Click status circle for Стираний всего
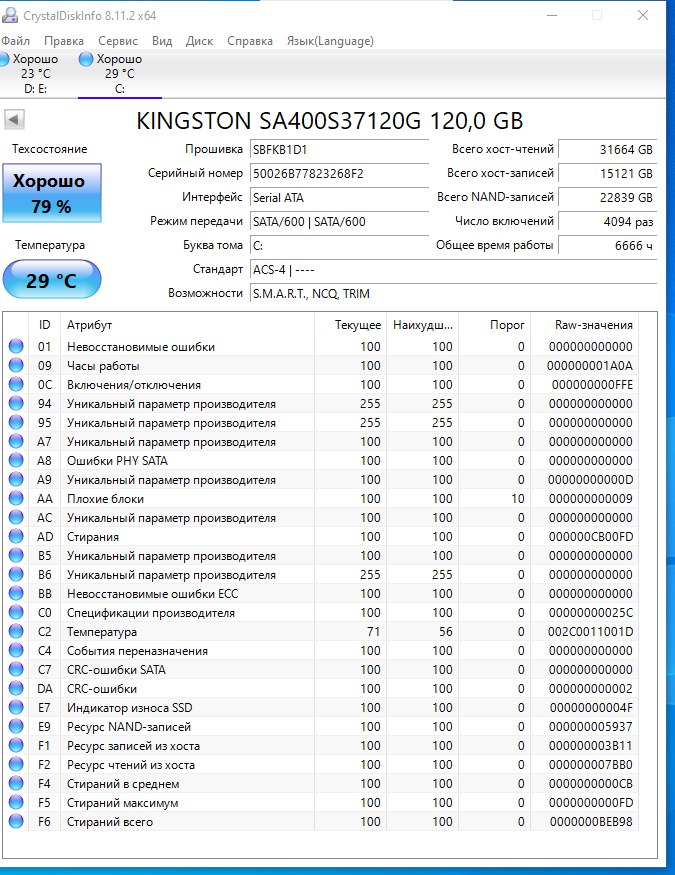 click(16, 821)
